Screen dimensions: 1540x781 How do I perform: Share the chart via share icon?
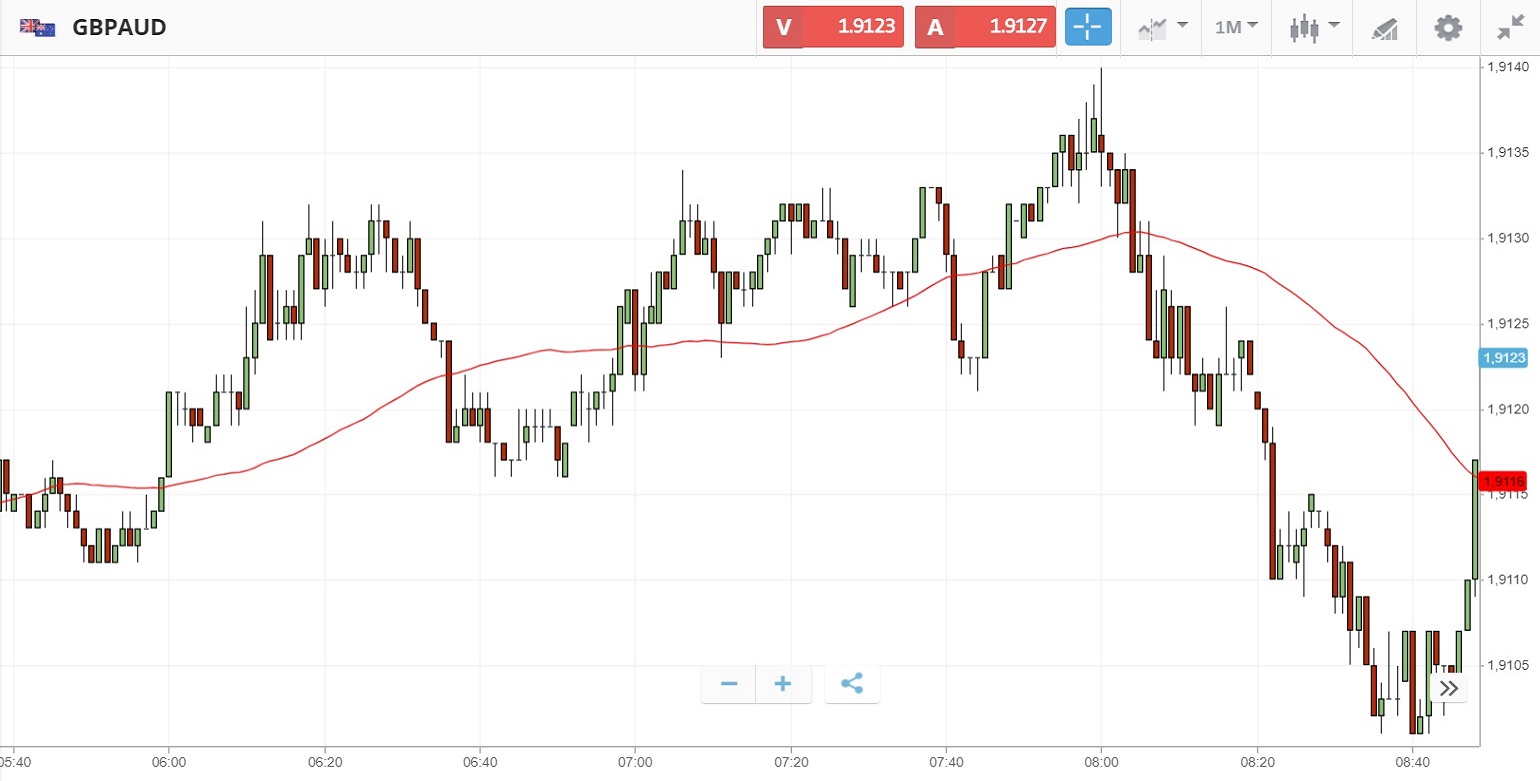click(x=852, y=684)
